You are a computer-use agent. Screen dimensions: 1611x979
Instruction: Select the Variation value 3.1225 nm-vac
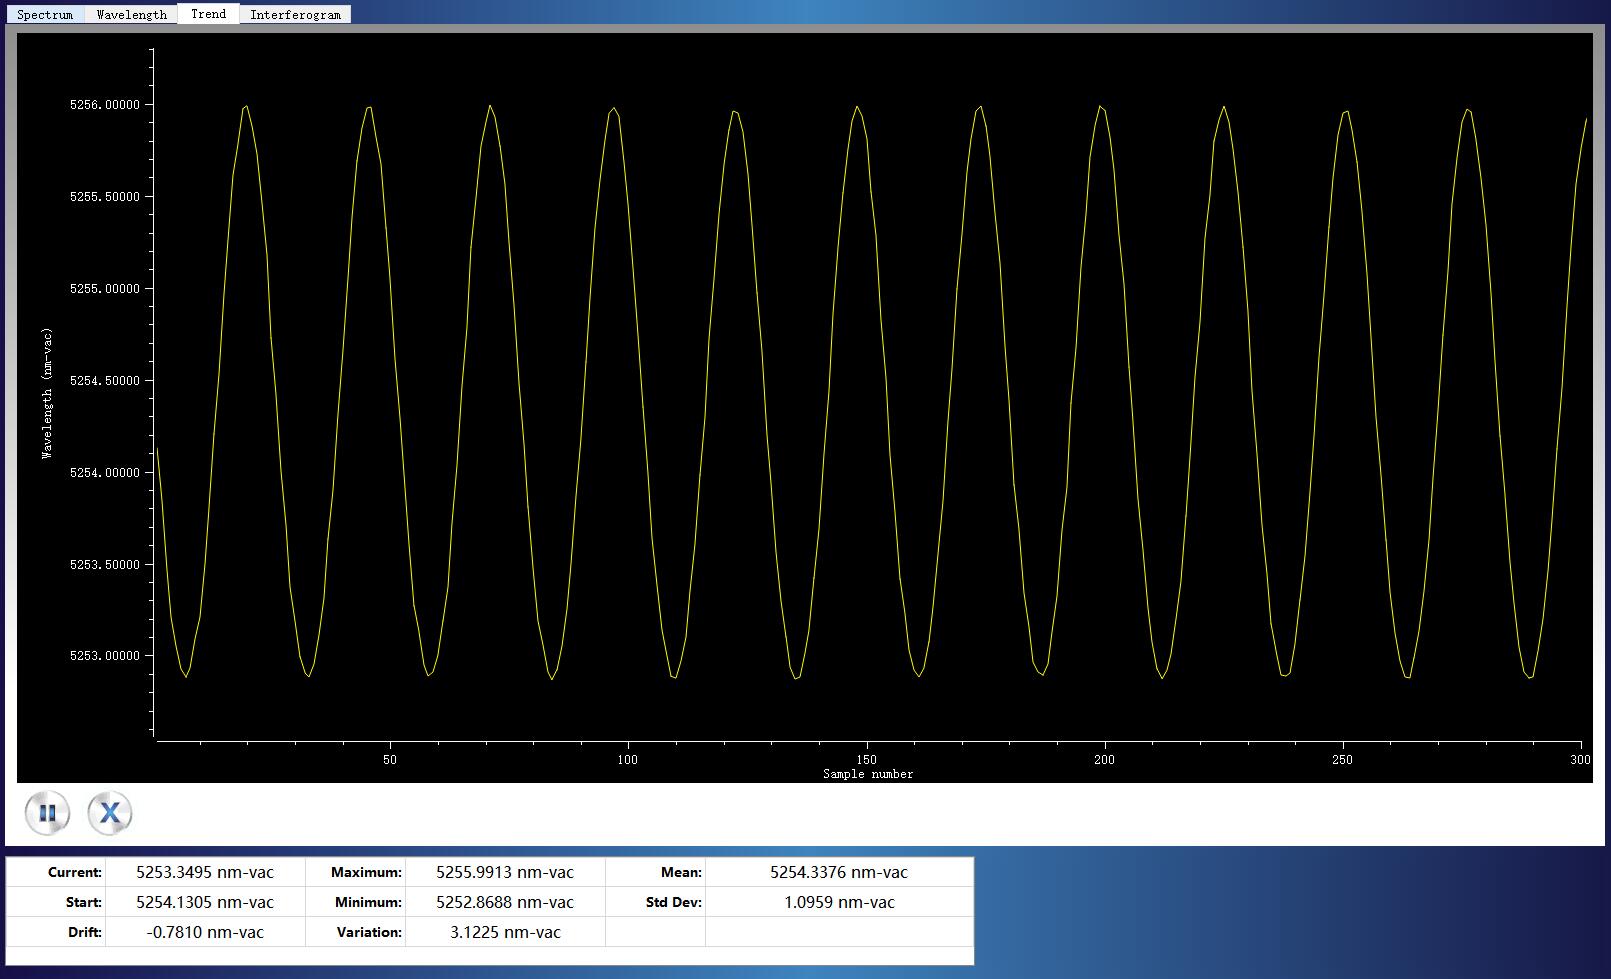[x=504, y=932]
